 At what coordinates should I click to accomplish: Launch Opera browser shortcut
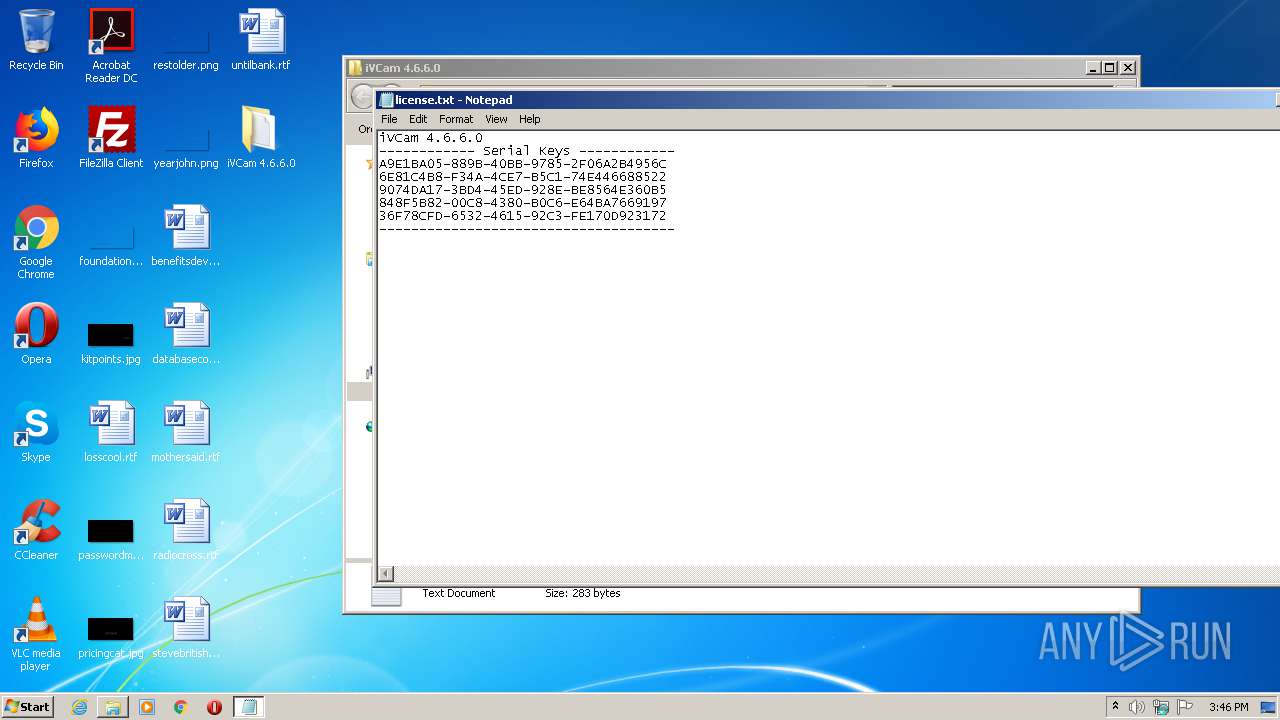tap(36, 334)
